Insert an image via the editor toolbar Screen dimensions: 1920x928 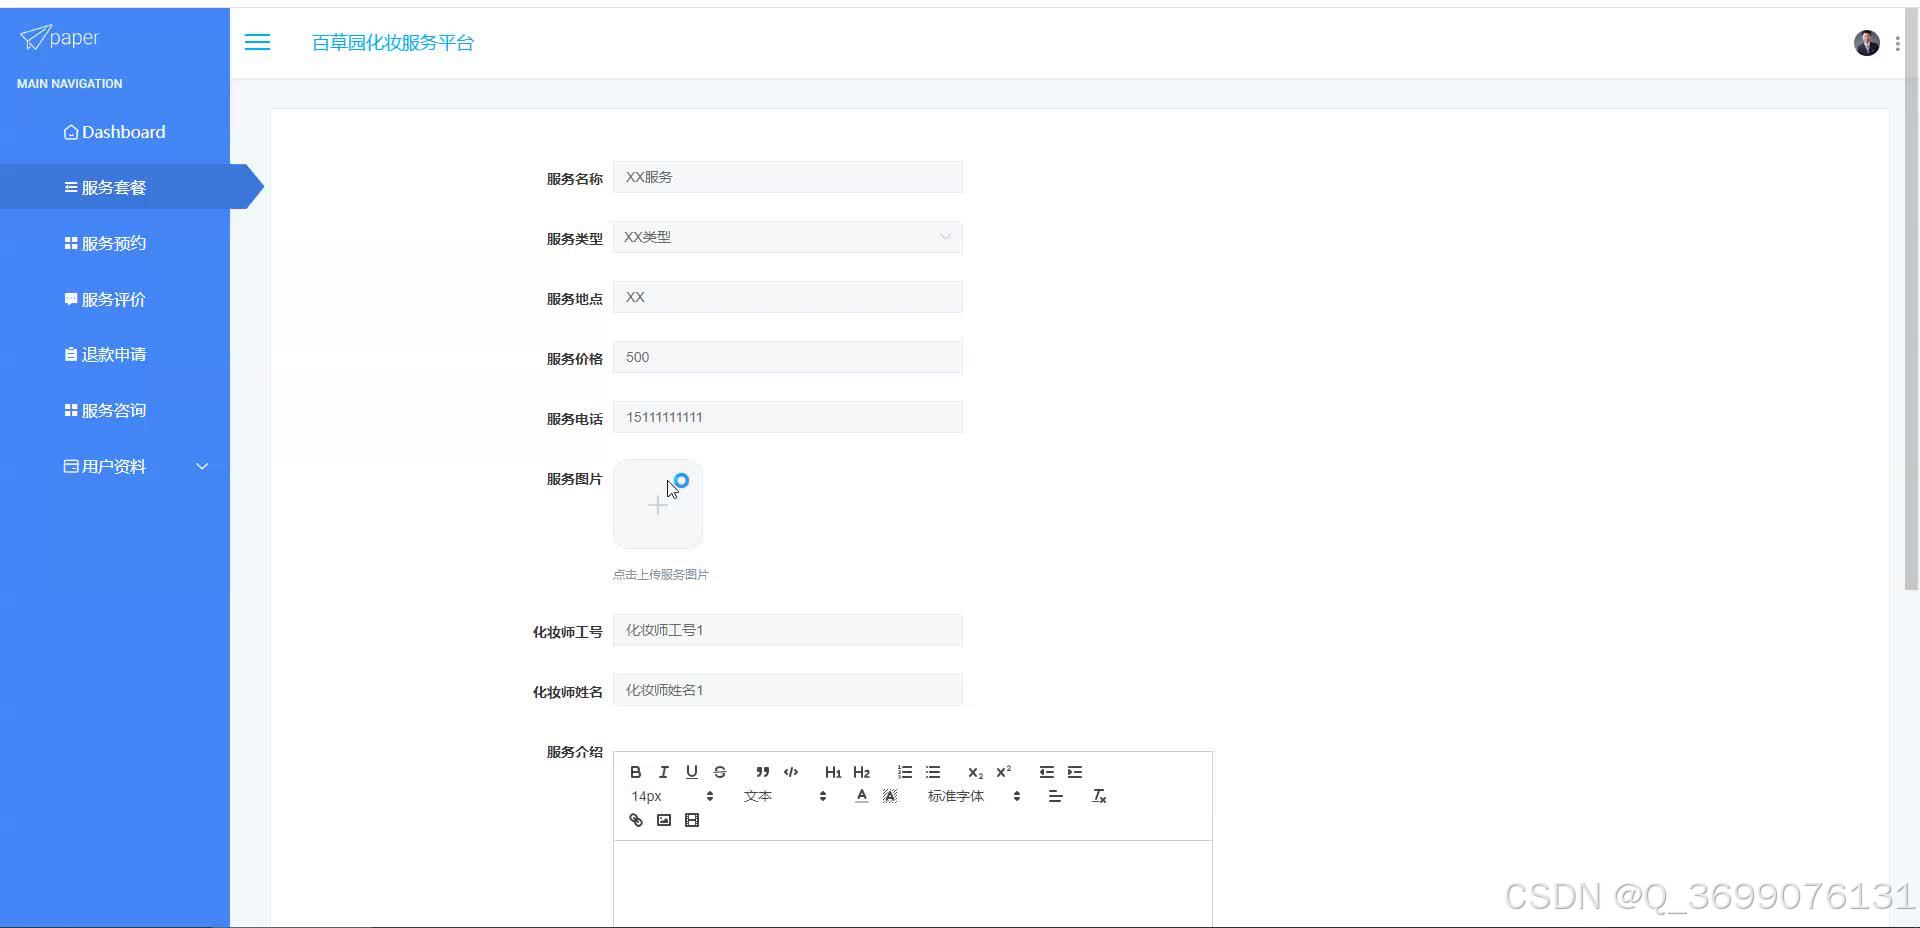[663, 820]
